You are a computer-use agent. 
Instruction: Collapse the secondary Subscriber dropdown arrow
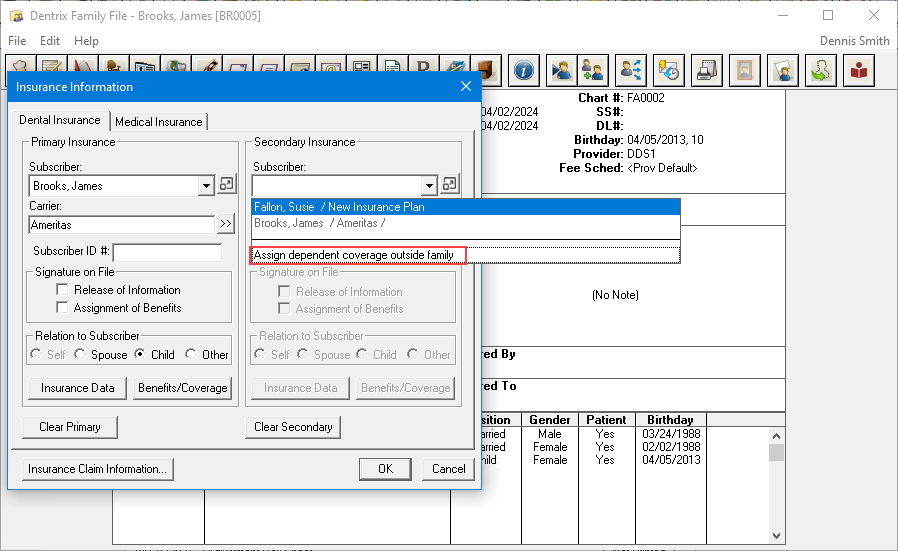point(429,185)
